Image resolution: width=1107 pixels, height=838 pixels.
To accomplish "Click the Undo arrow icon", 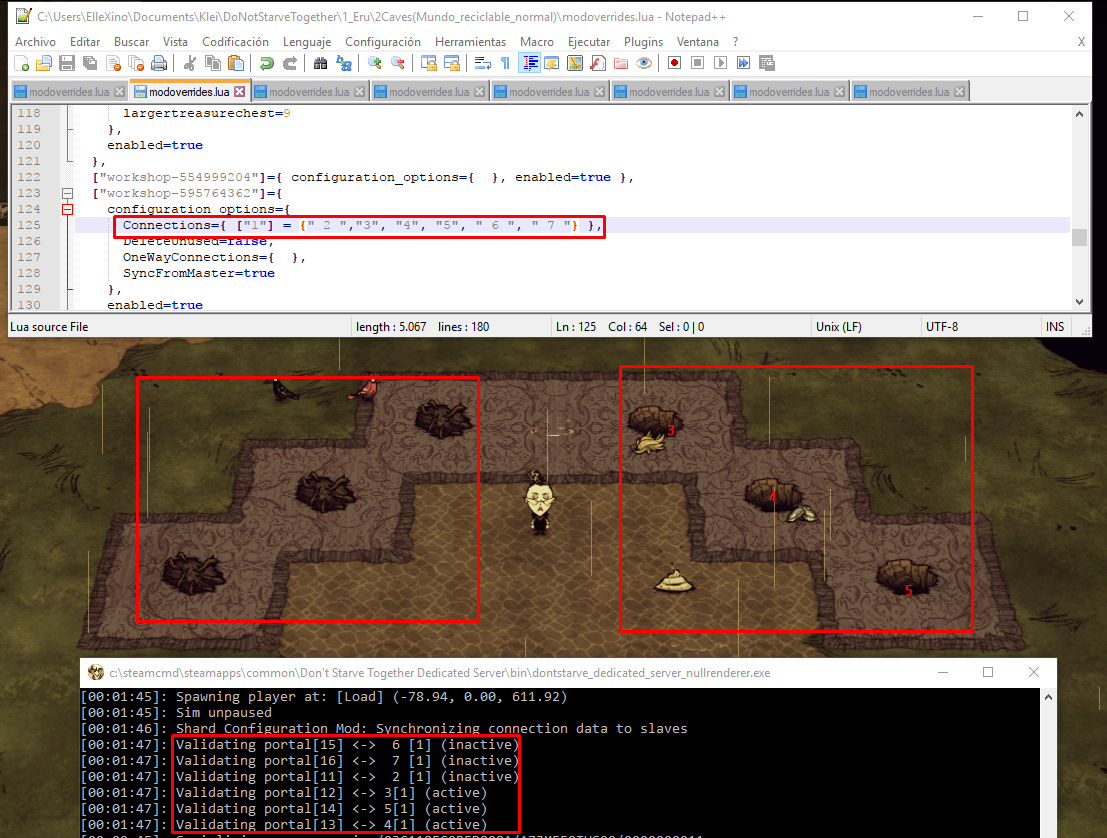I will [x=266, y=63].
